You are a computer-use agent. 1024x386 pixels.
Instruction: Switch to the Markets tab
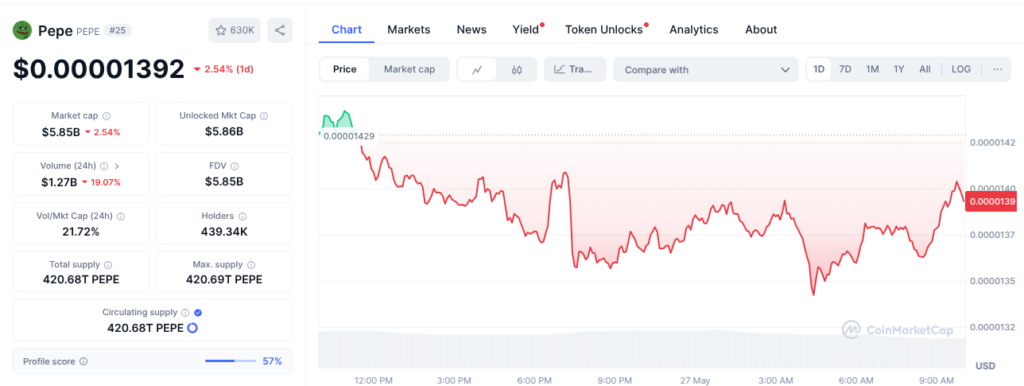point(409,29)
